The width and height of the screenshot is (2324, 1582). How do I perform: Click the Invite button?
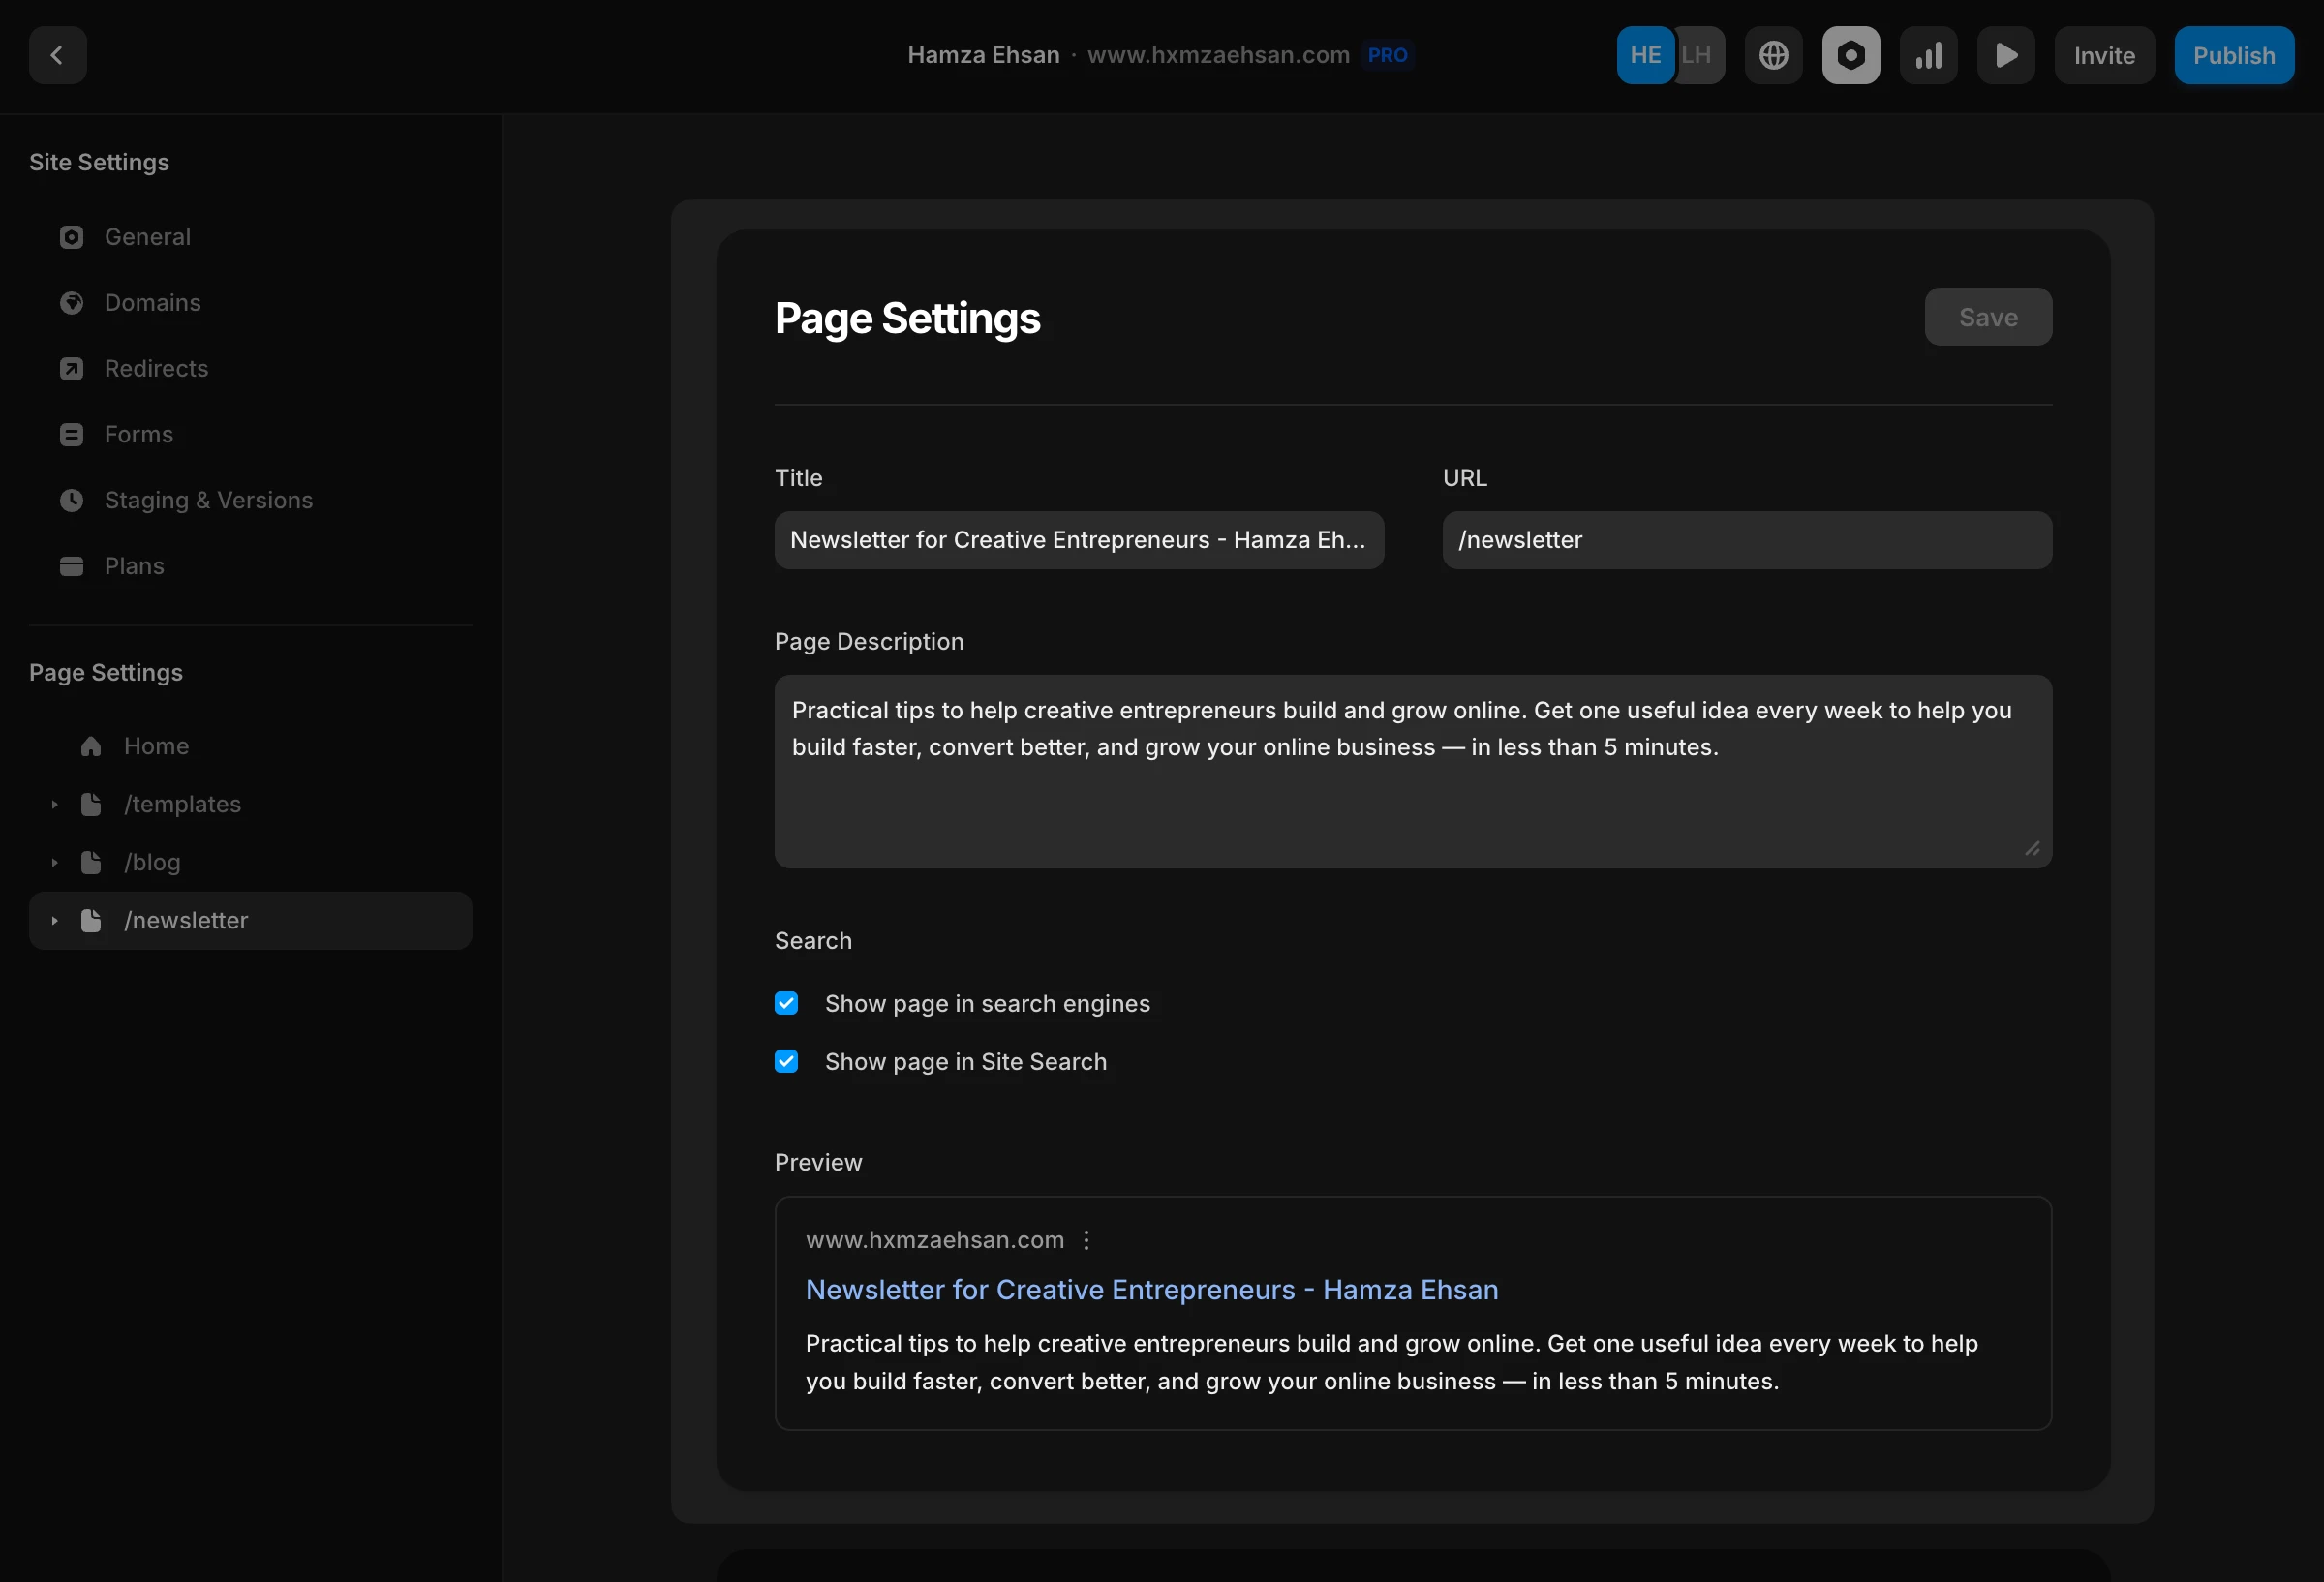(2103, 55)
